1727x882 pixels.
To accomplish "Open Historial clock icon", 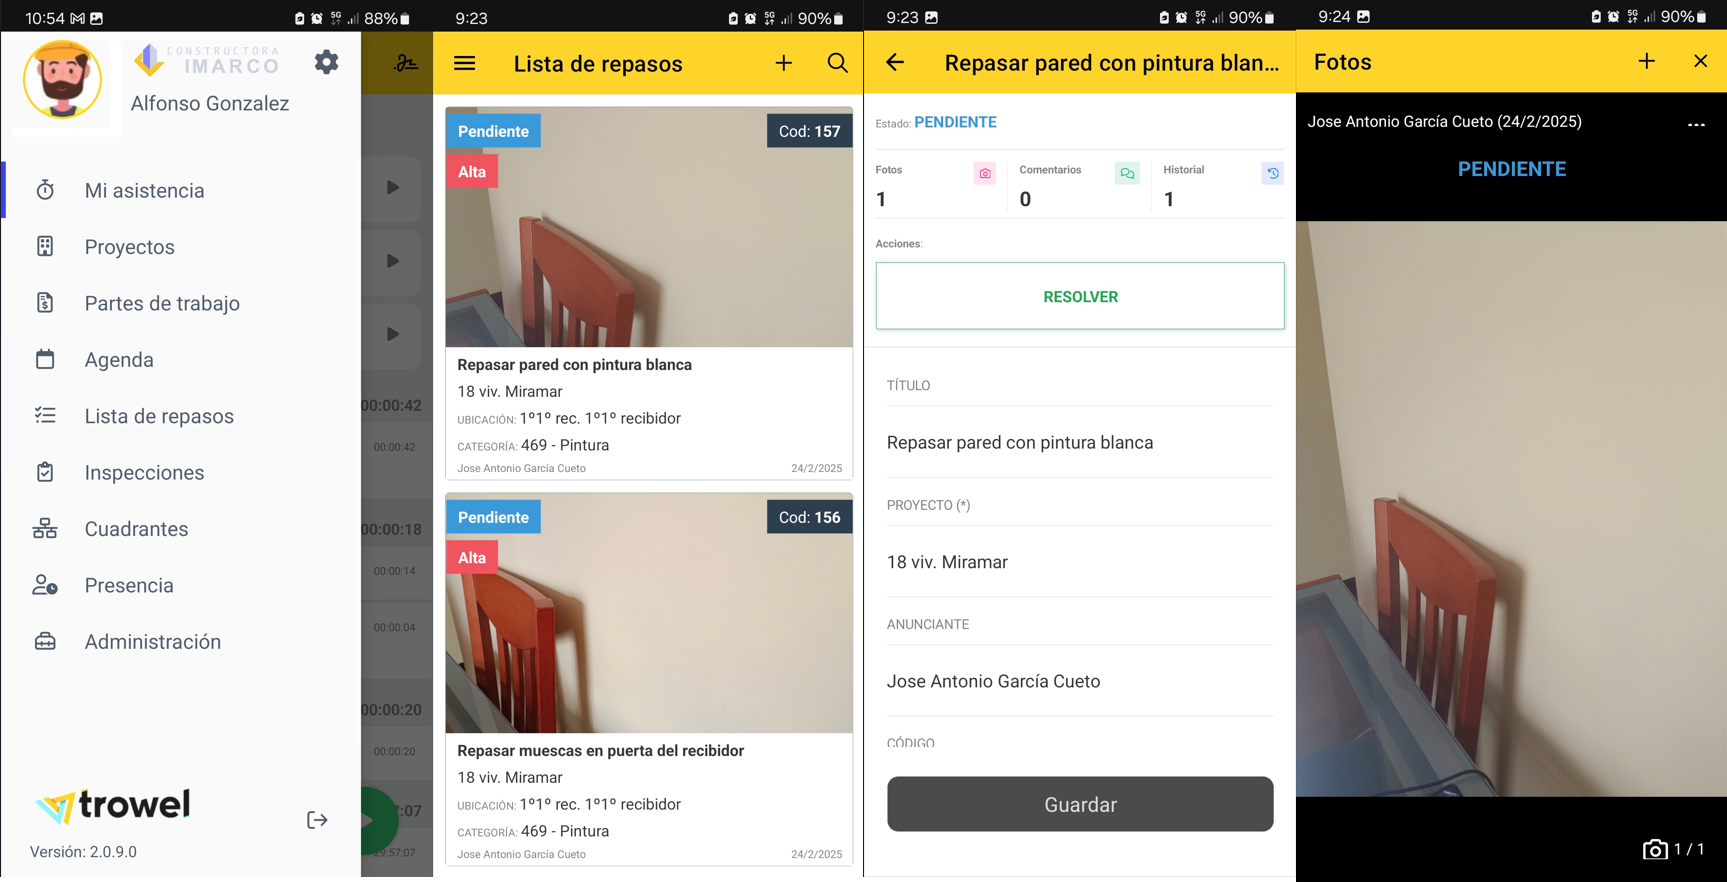I will 1272,173.
